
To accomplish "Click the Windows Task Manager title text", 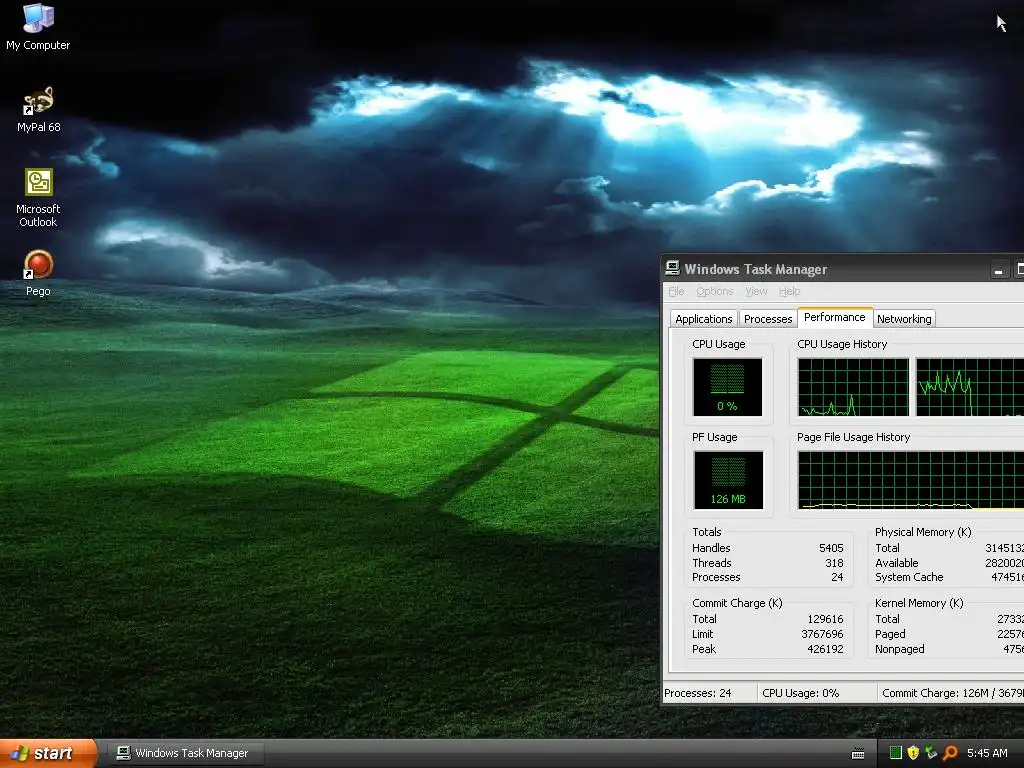I will (x=756, y=269).
